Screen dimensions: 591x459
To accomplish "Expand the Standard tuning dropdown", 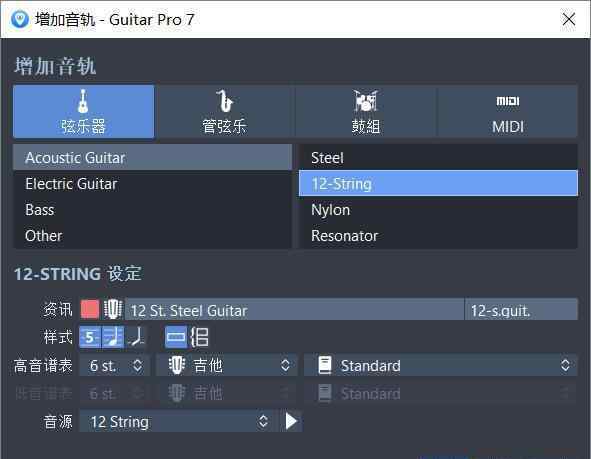I will [441, 366].
